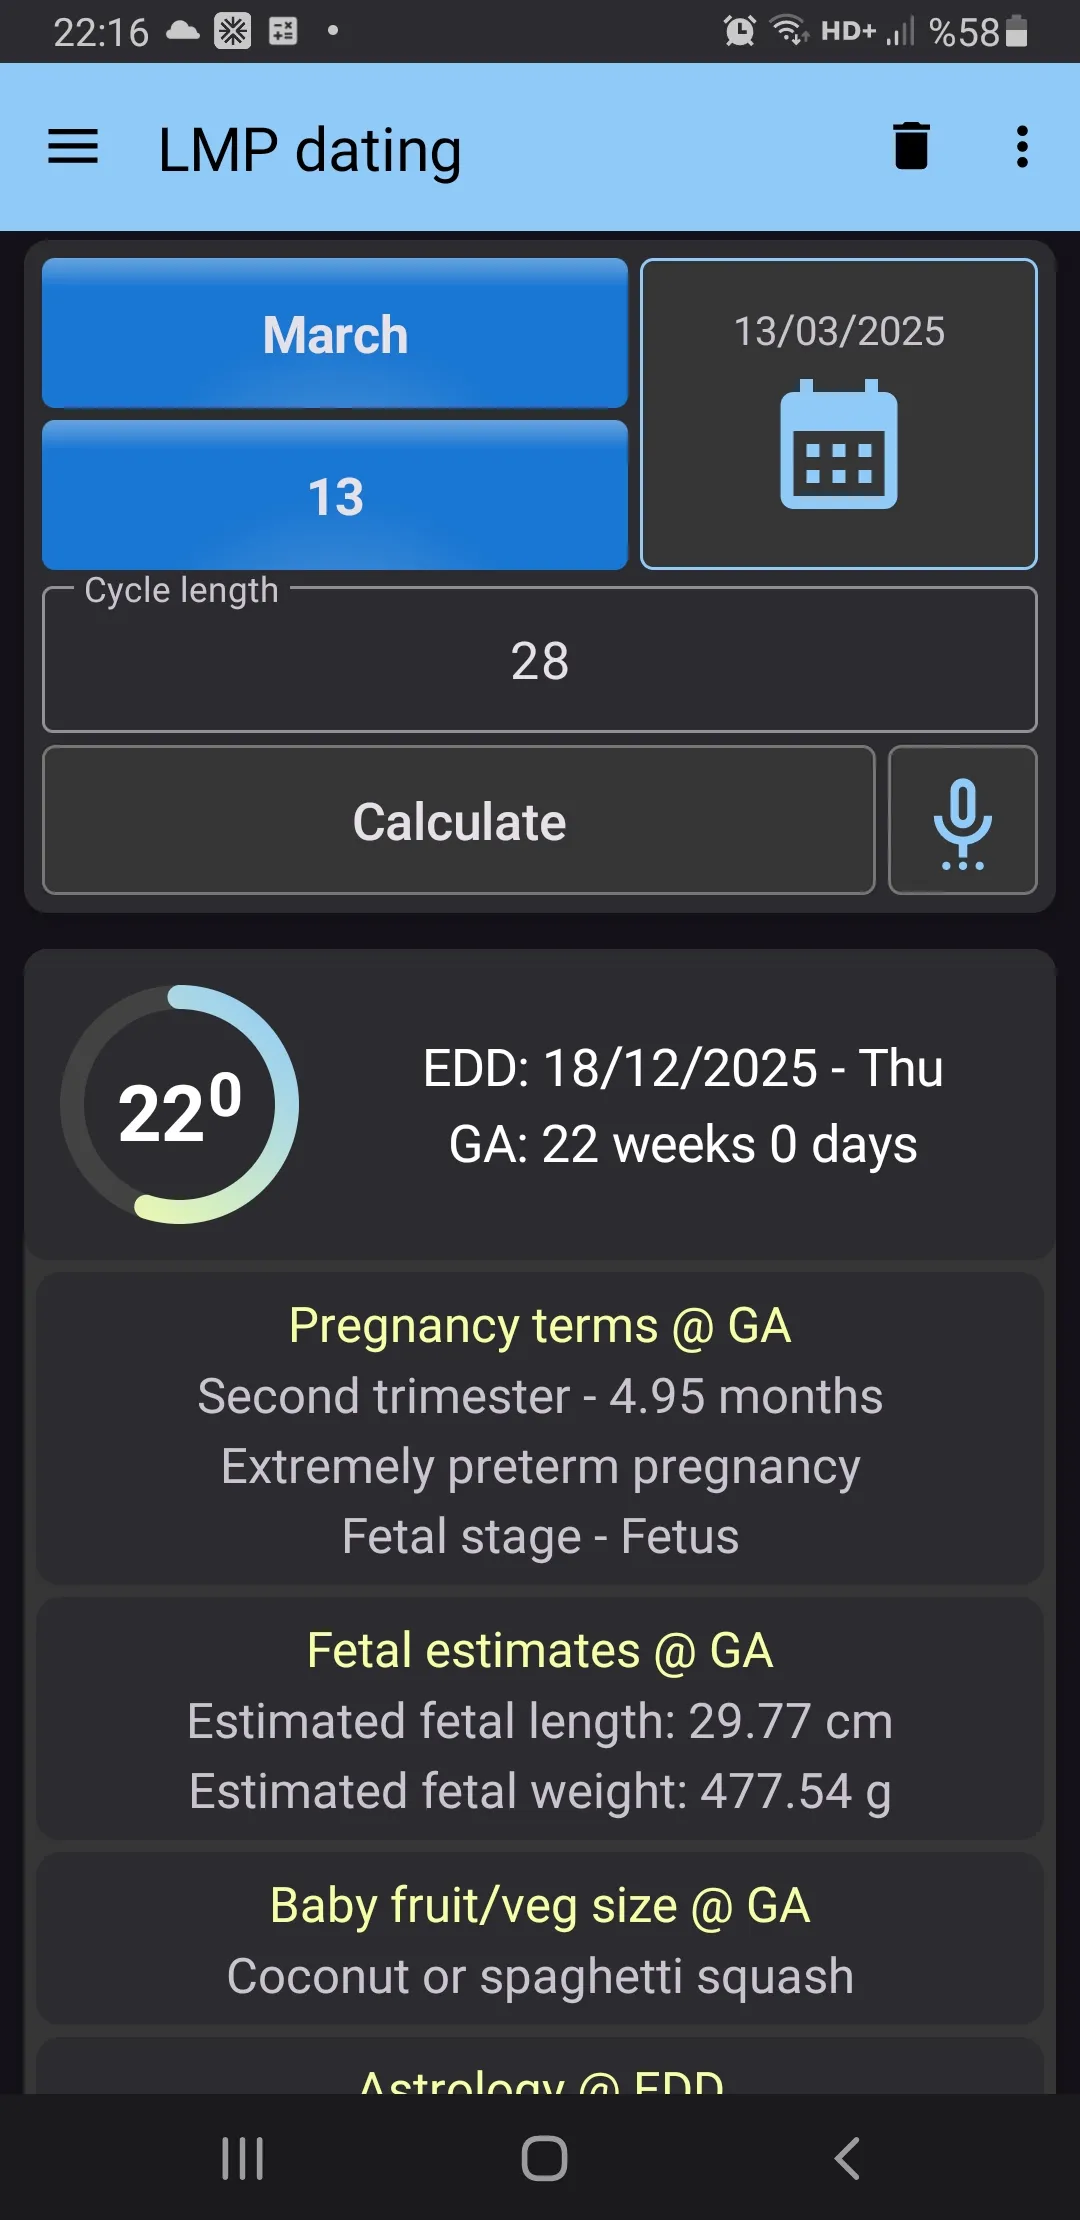Select the Pregnancy terms @ GA card
This screenshot has width=1080, height=2220.
tap(540, 1429)
